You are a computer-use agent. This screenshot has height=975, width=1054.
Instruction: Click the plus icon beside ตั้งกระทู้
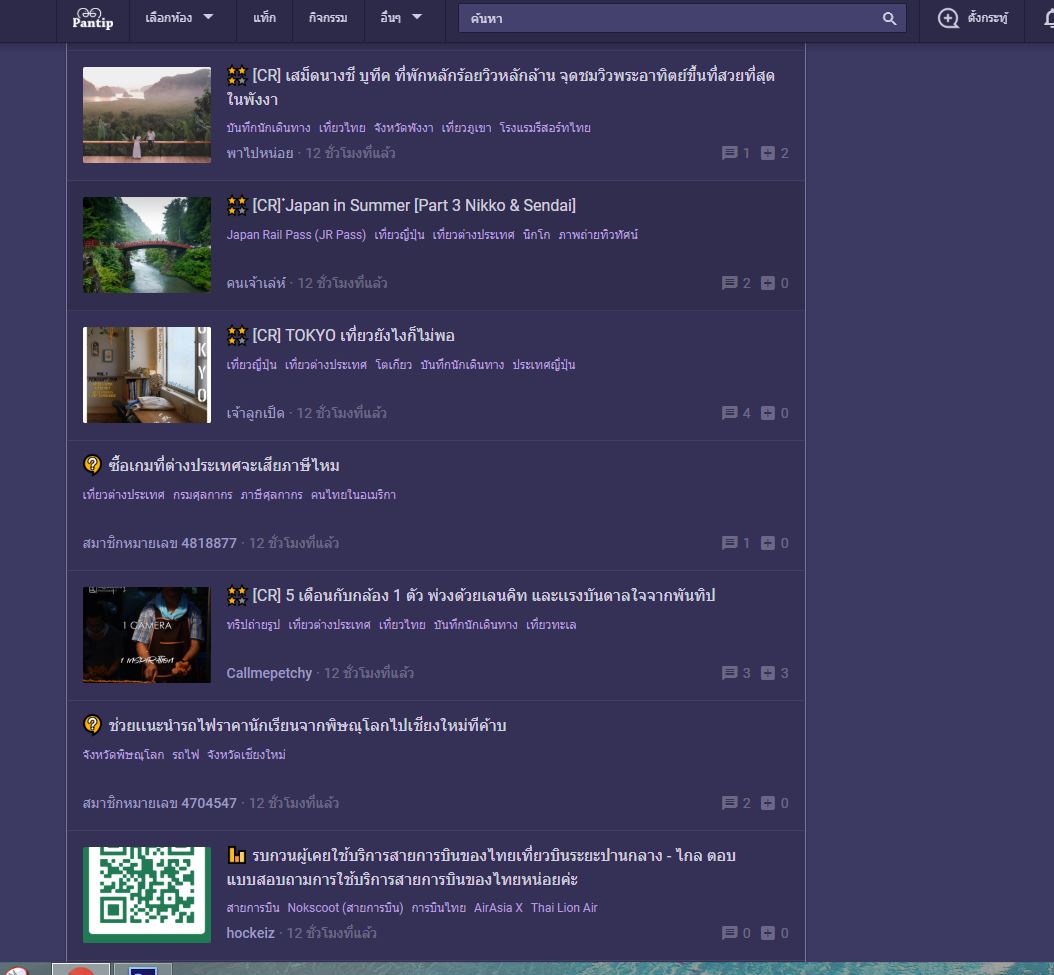(x=948, y=18)
